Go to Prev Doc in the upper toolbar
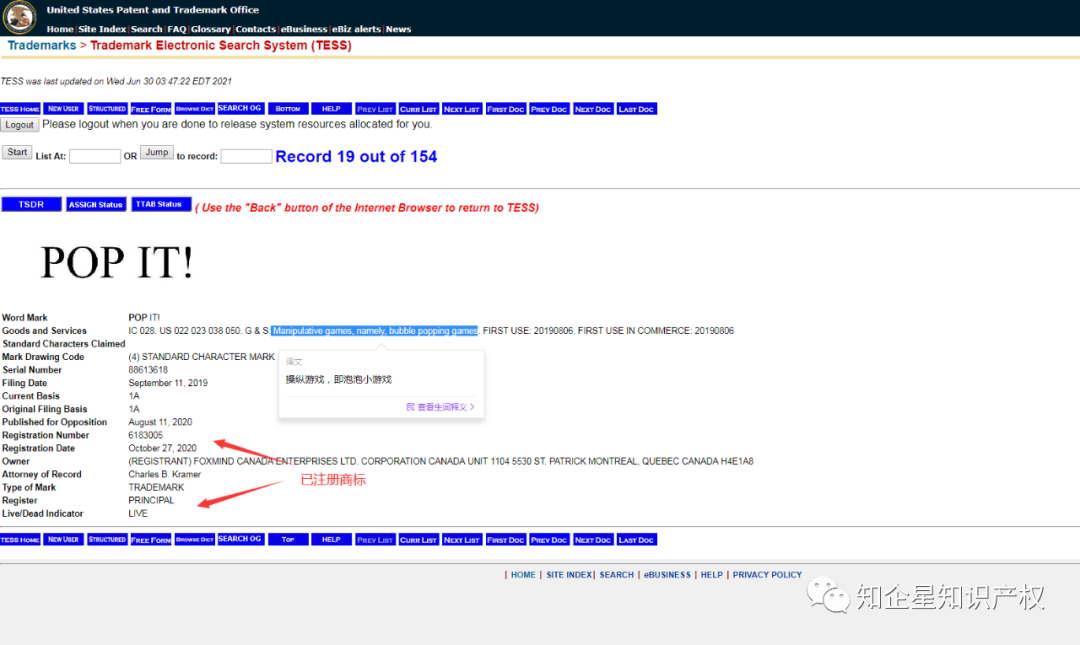 click(549, 109)
